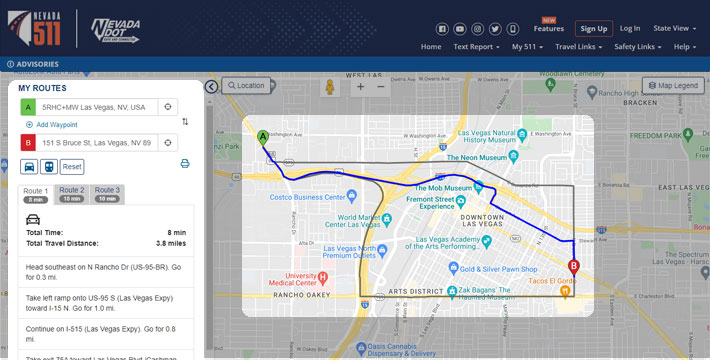Click The Mob Museum map pin

pos(479,186)
